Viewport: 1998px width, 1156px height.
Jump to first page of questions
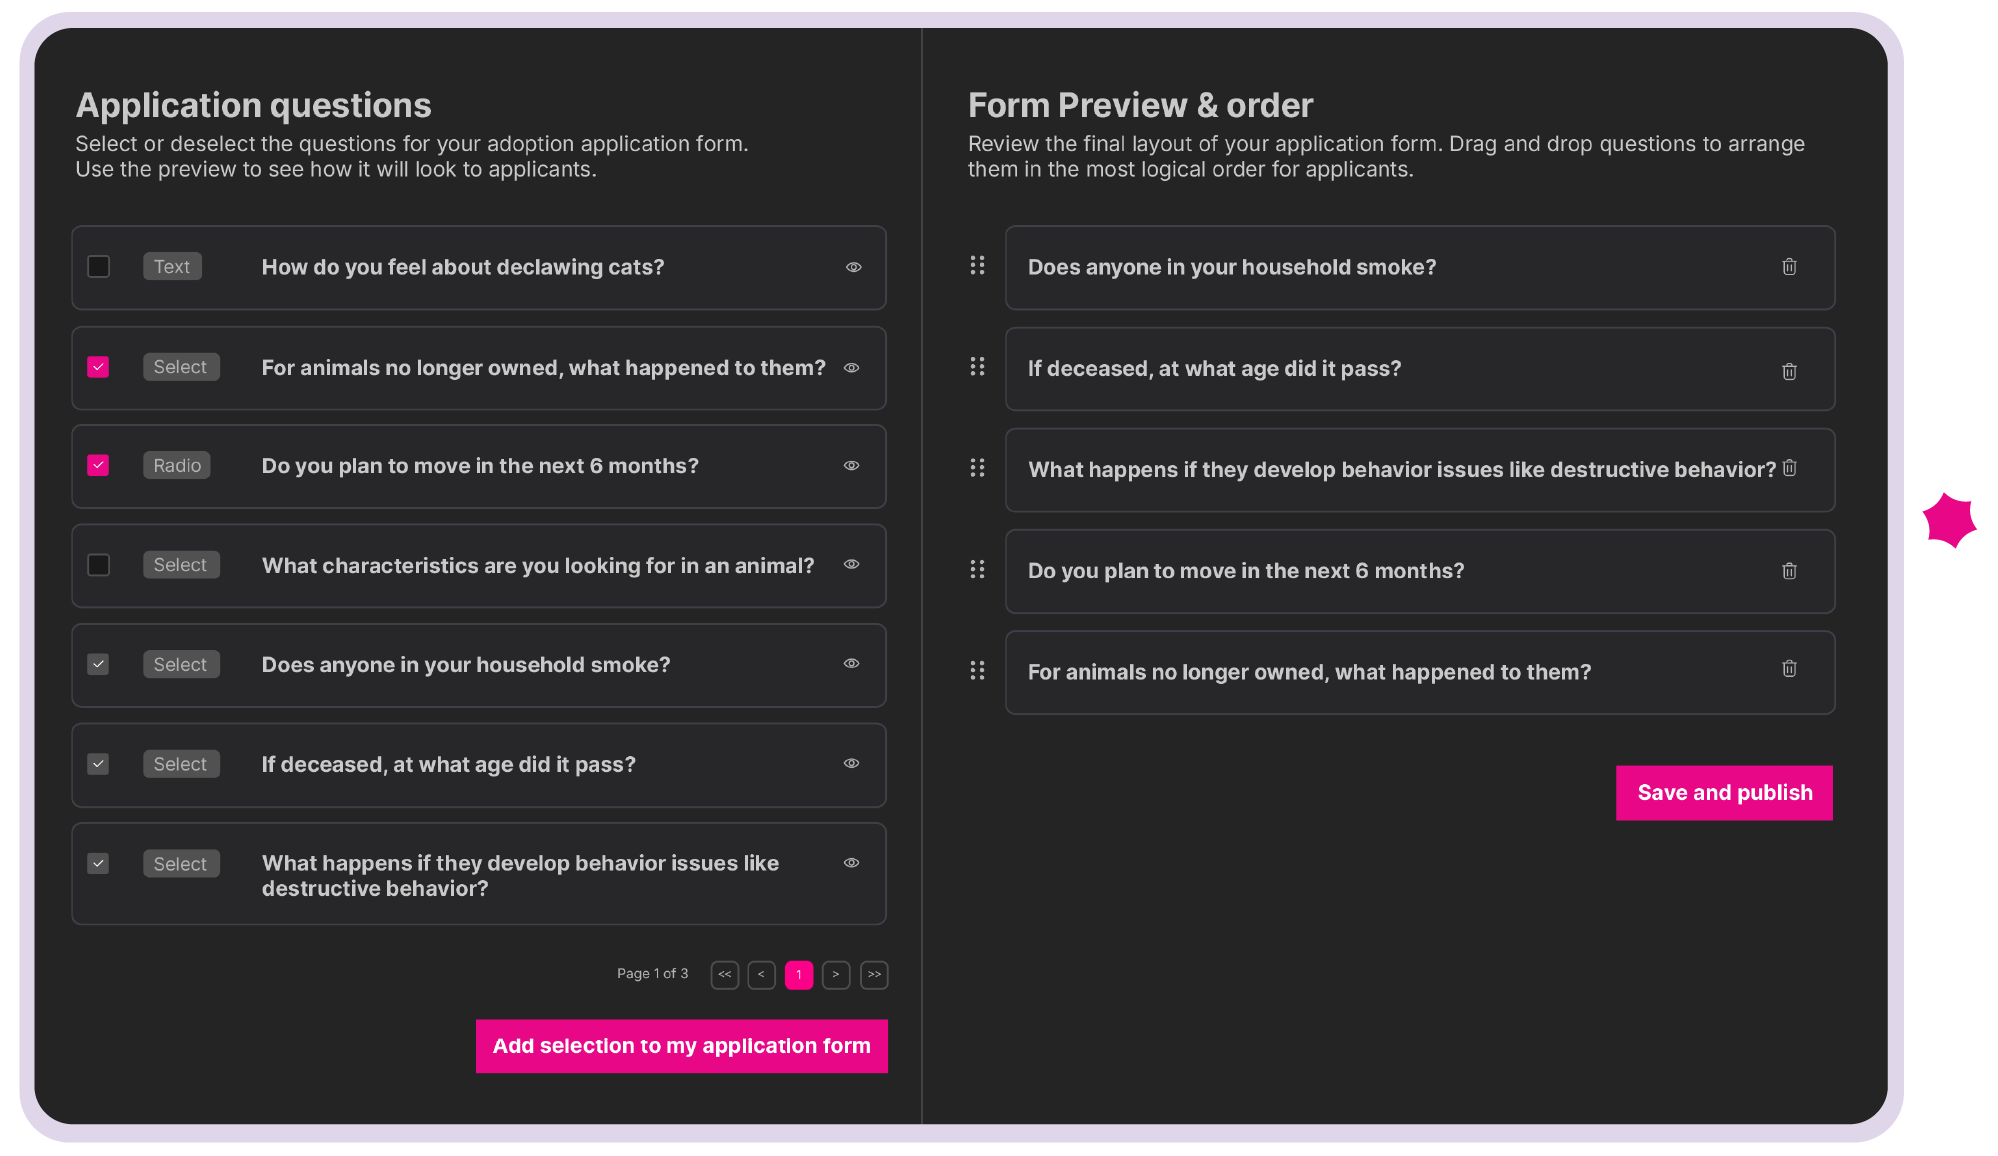pyautogui.click(x=724, y=975)
